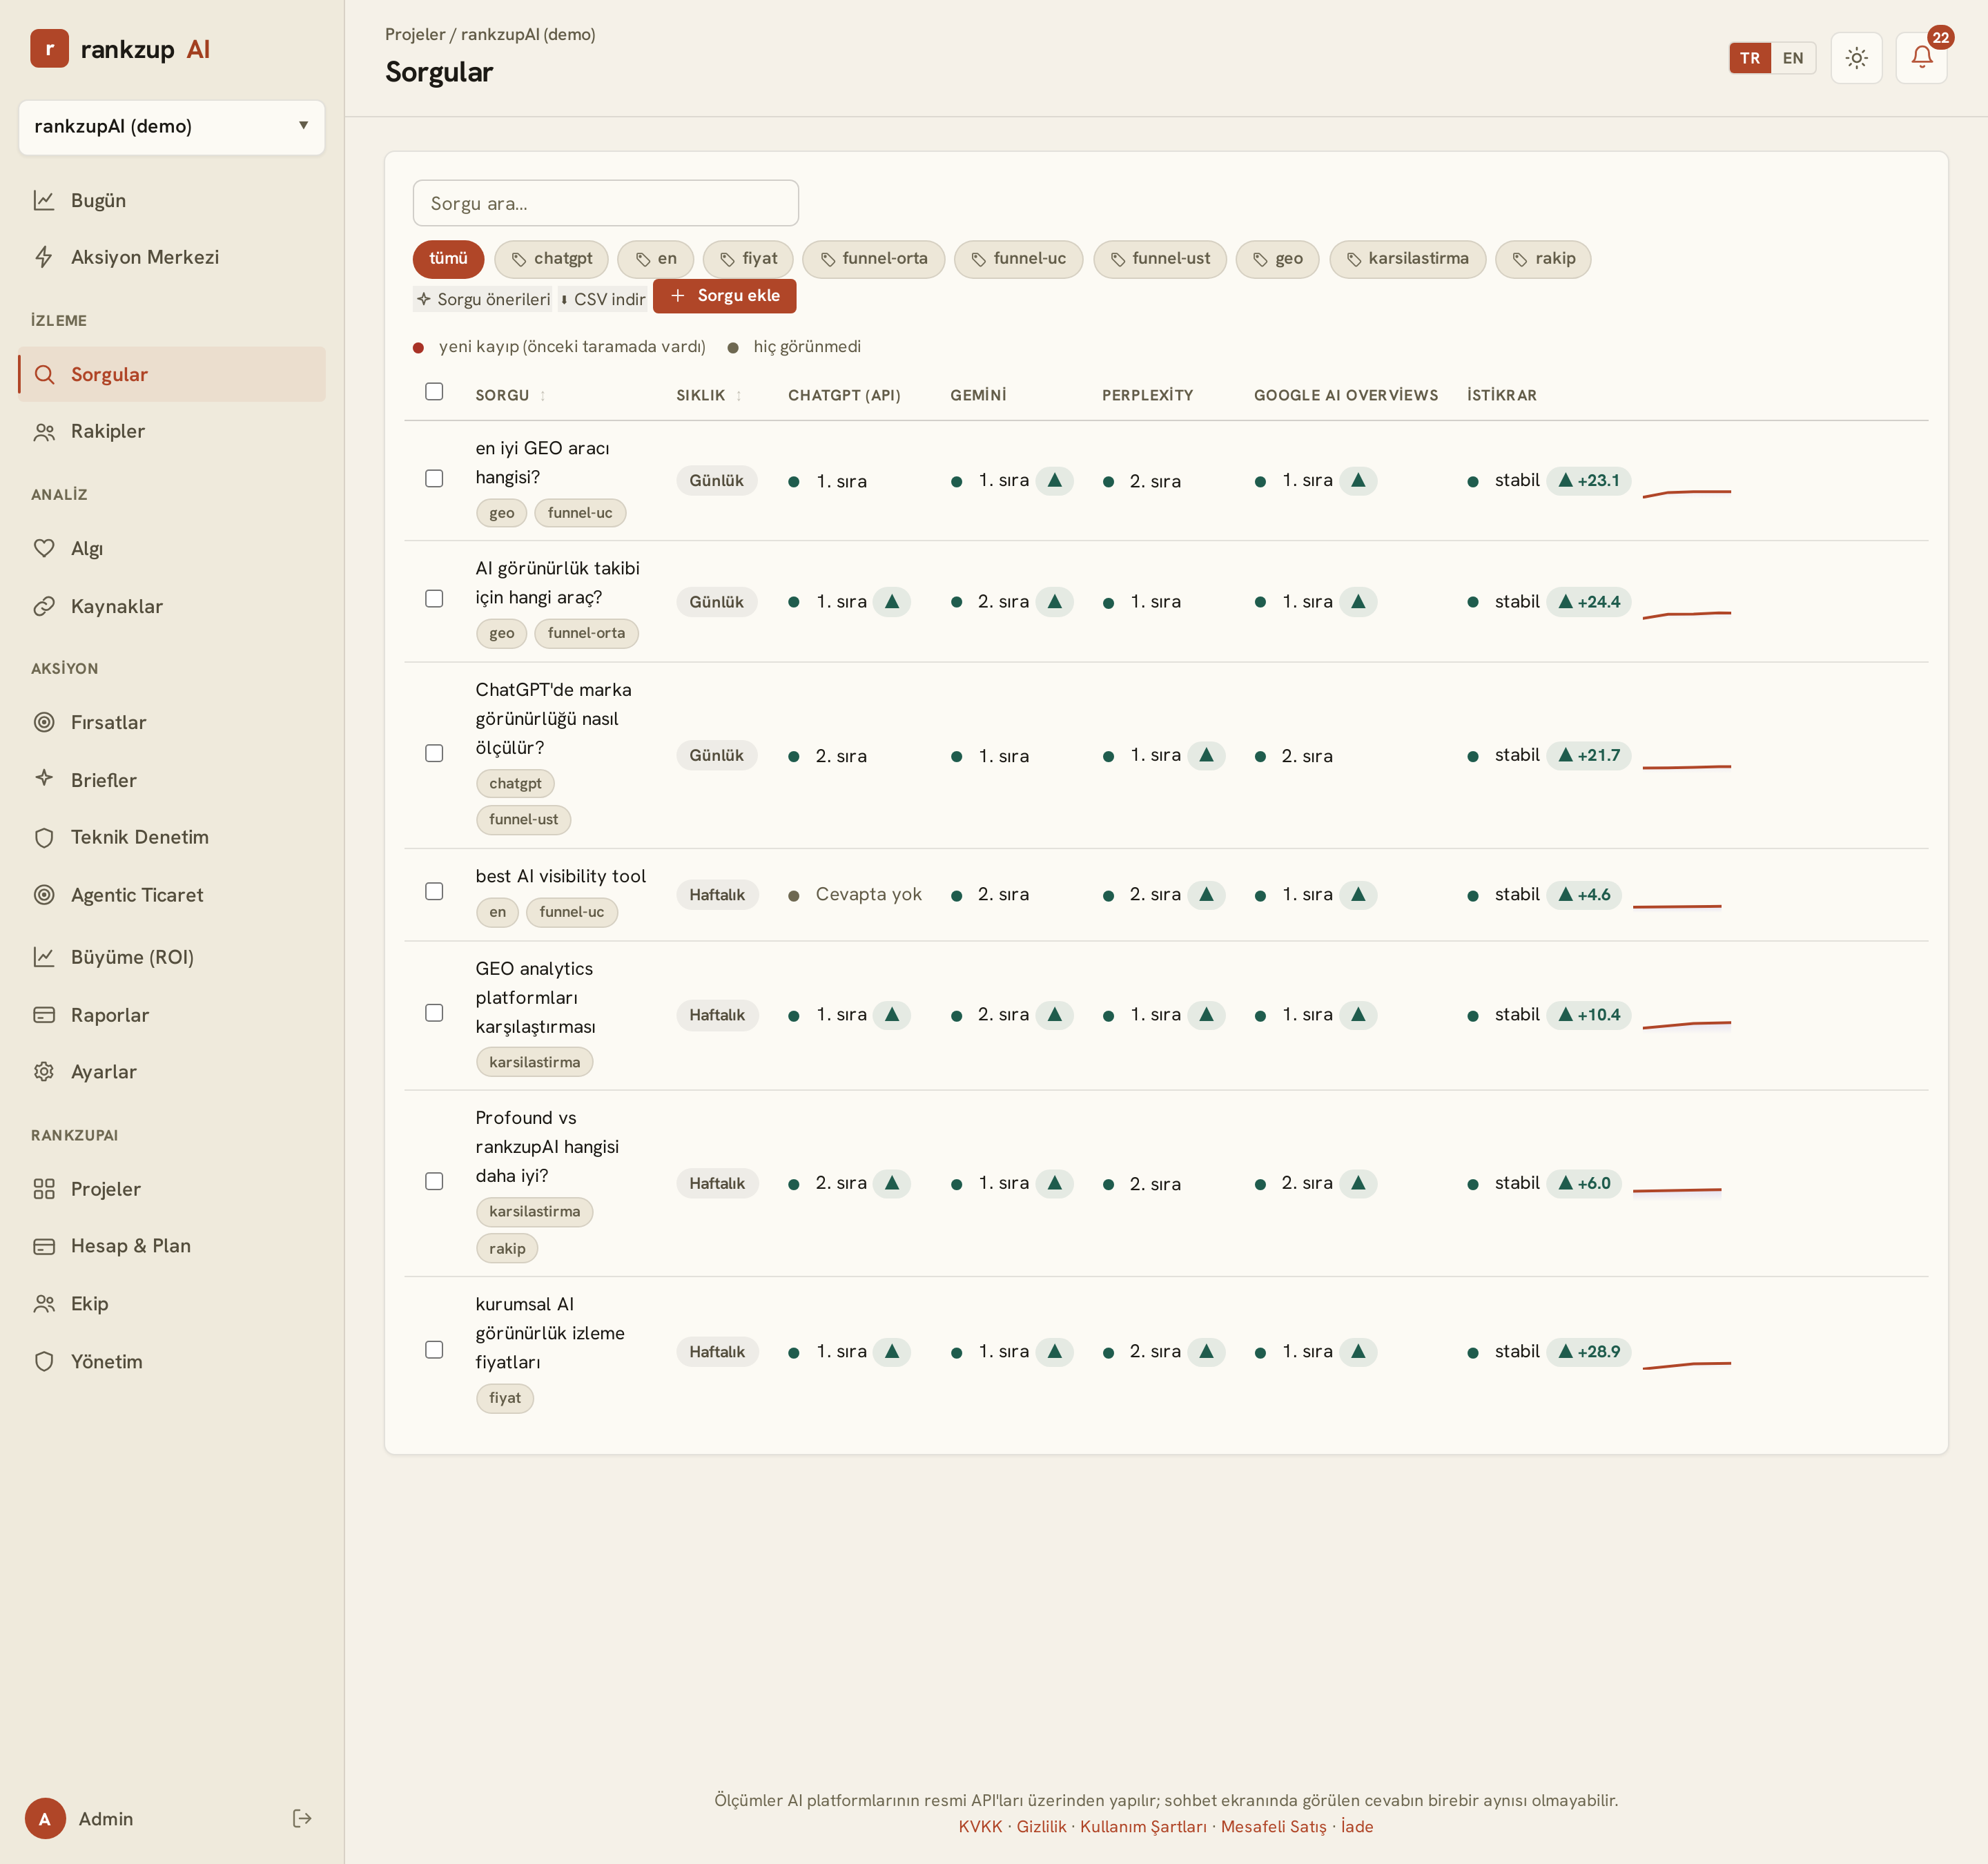This screenshot has width=1988, height=1864.
Task: Tick the select-all checkbox in table header
Action: point(434,392)
